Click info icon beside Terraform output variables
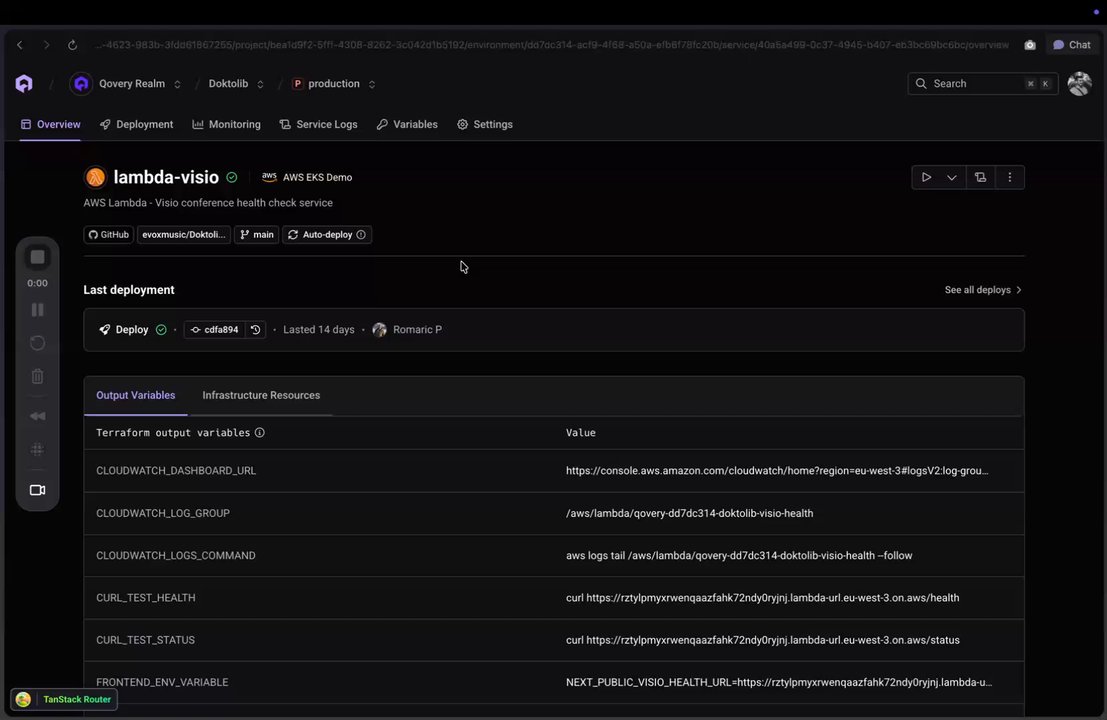 (x=260, y=433)
